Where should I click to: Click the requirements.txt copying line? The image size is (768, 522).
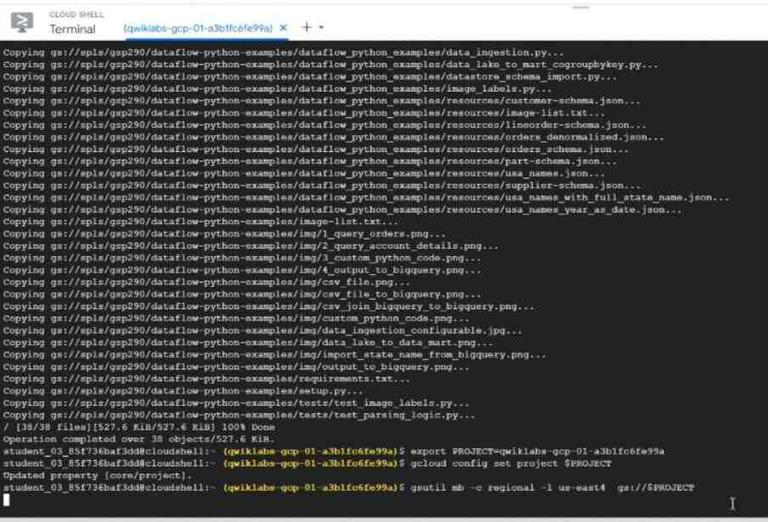(x=206, y=379)
